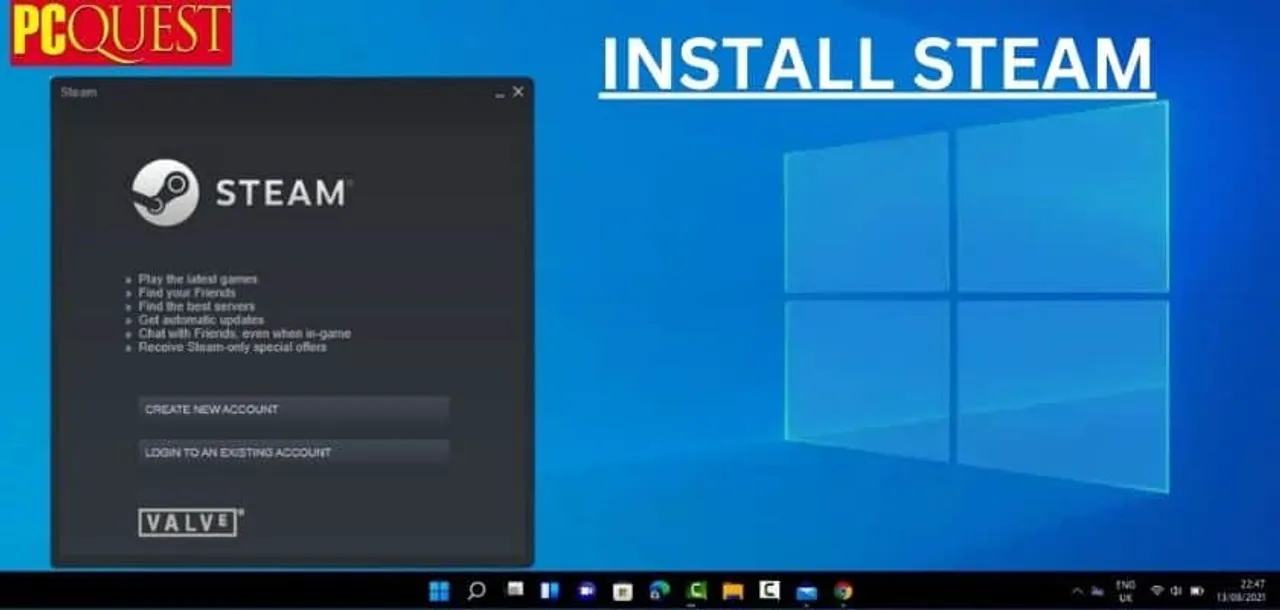Open the volume tray icon
Image resolution: width=1280 pixels, height=610 pixels.
(x=1176, y=591)
